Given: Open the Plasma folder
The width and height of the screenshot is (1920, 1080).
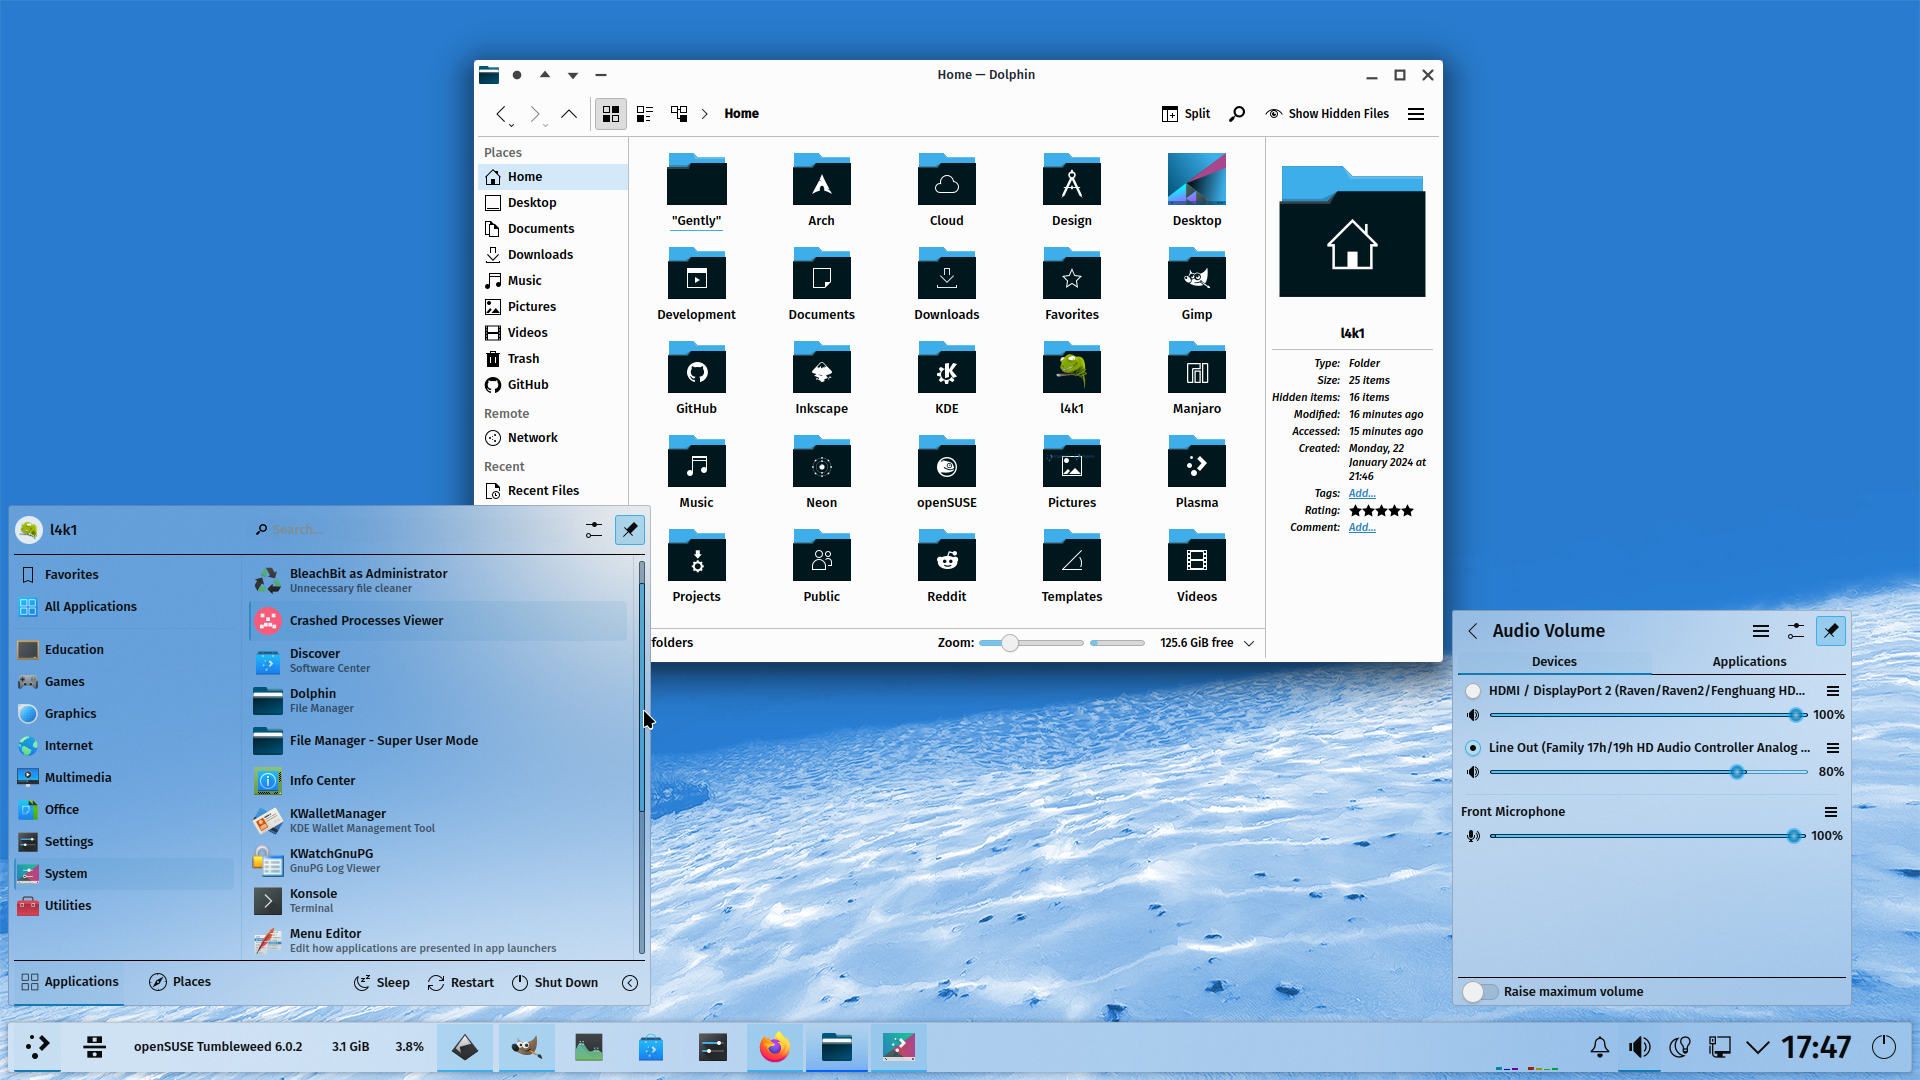Looking at the screenshot, I should click(x=1196, y=472).
